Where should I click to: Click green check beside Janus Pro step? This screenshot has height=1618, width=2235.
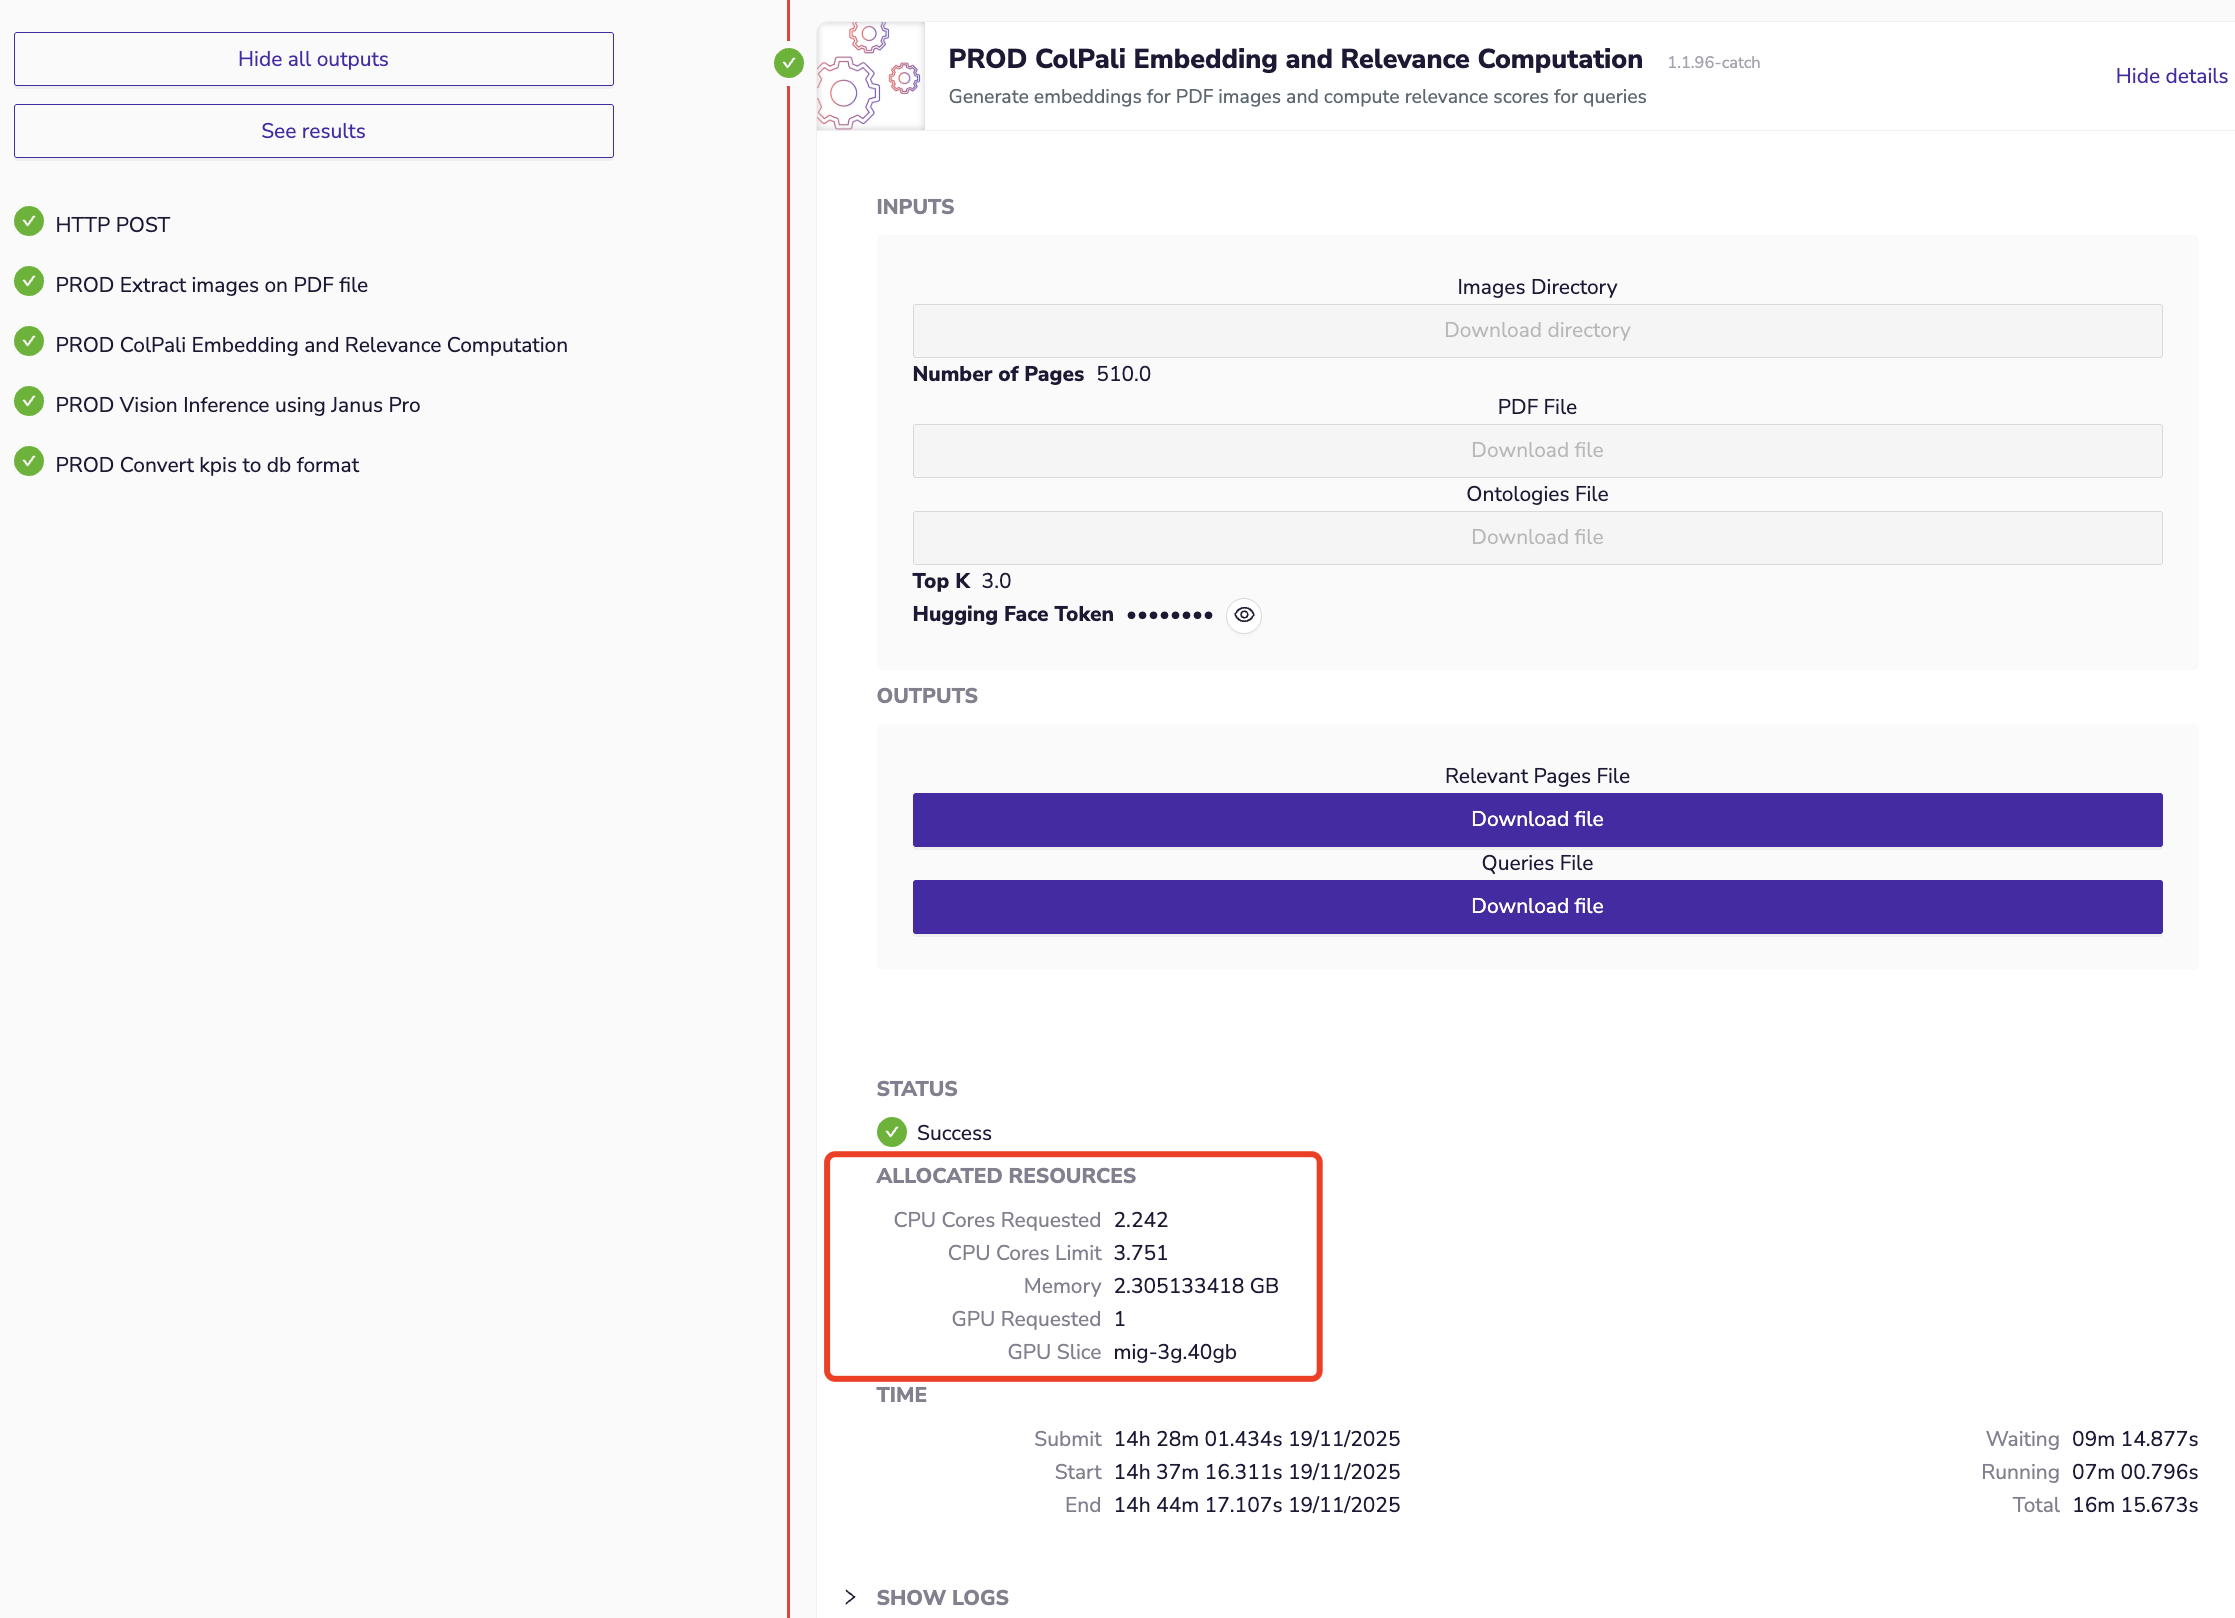pyautogui.click(x=29, y=402)
